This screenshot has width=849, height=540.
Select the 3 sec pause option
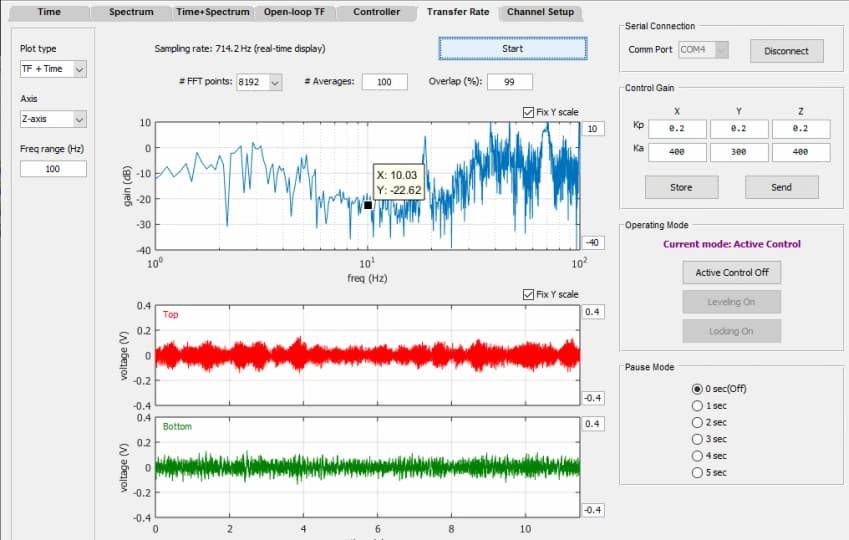click(697, 439)
